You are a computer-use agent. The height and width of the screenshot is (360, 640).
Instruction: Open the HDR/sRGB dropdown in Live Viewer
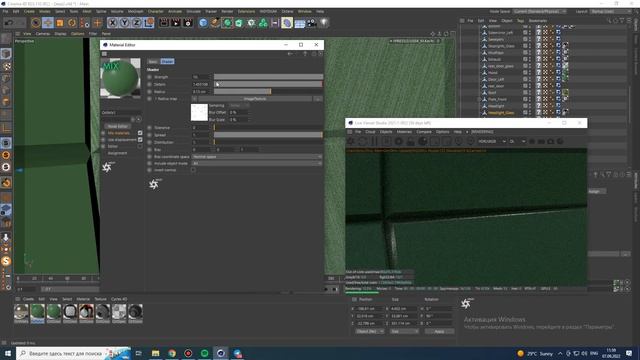click(x=492, y=141)
